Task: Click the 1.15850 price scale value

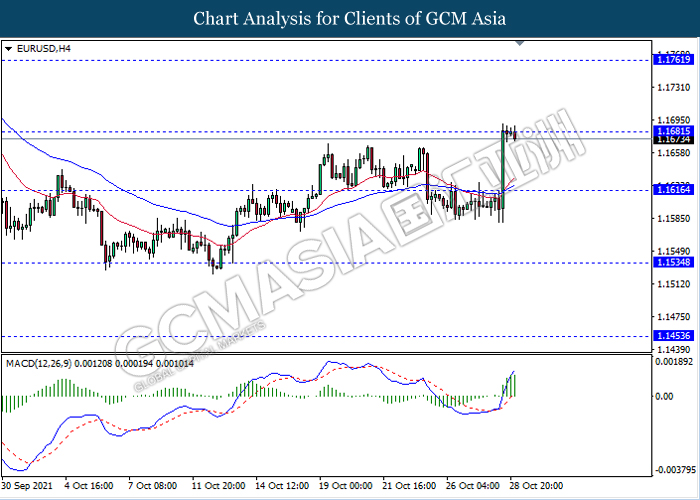Action: point(673,219)
